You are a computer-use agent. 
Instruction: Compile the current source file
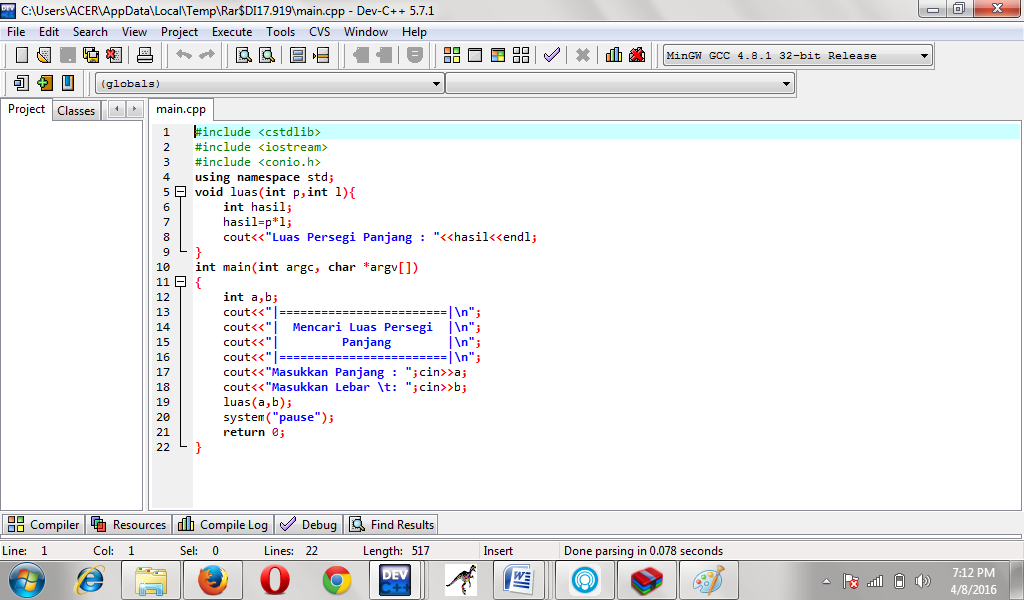pos(451,55)
